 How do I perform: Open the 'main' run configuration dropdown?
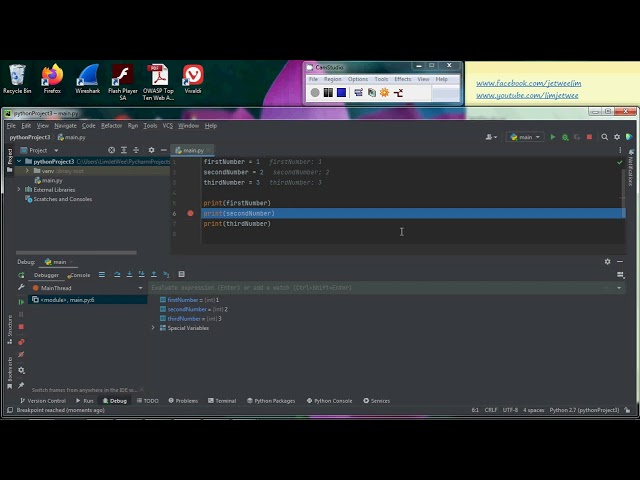[x=525, y=137]
